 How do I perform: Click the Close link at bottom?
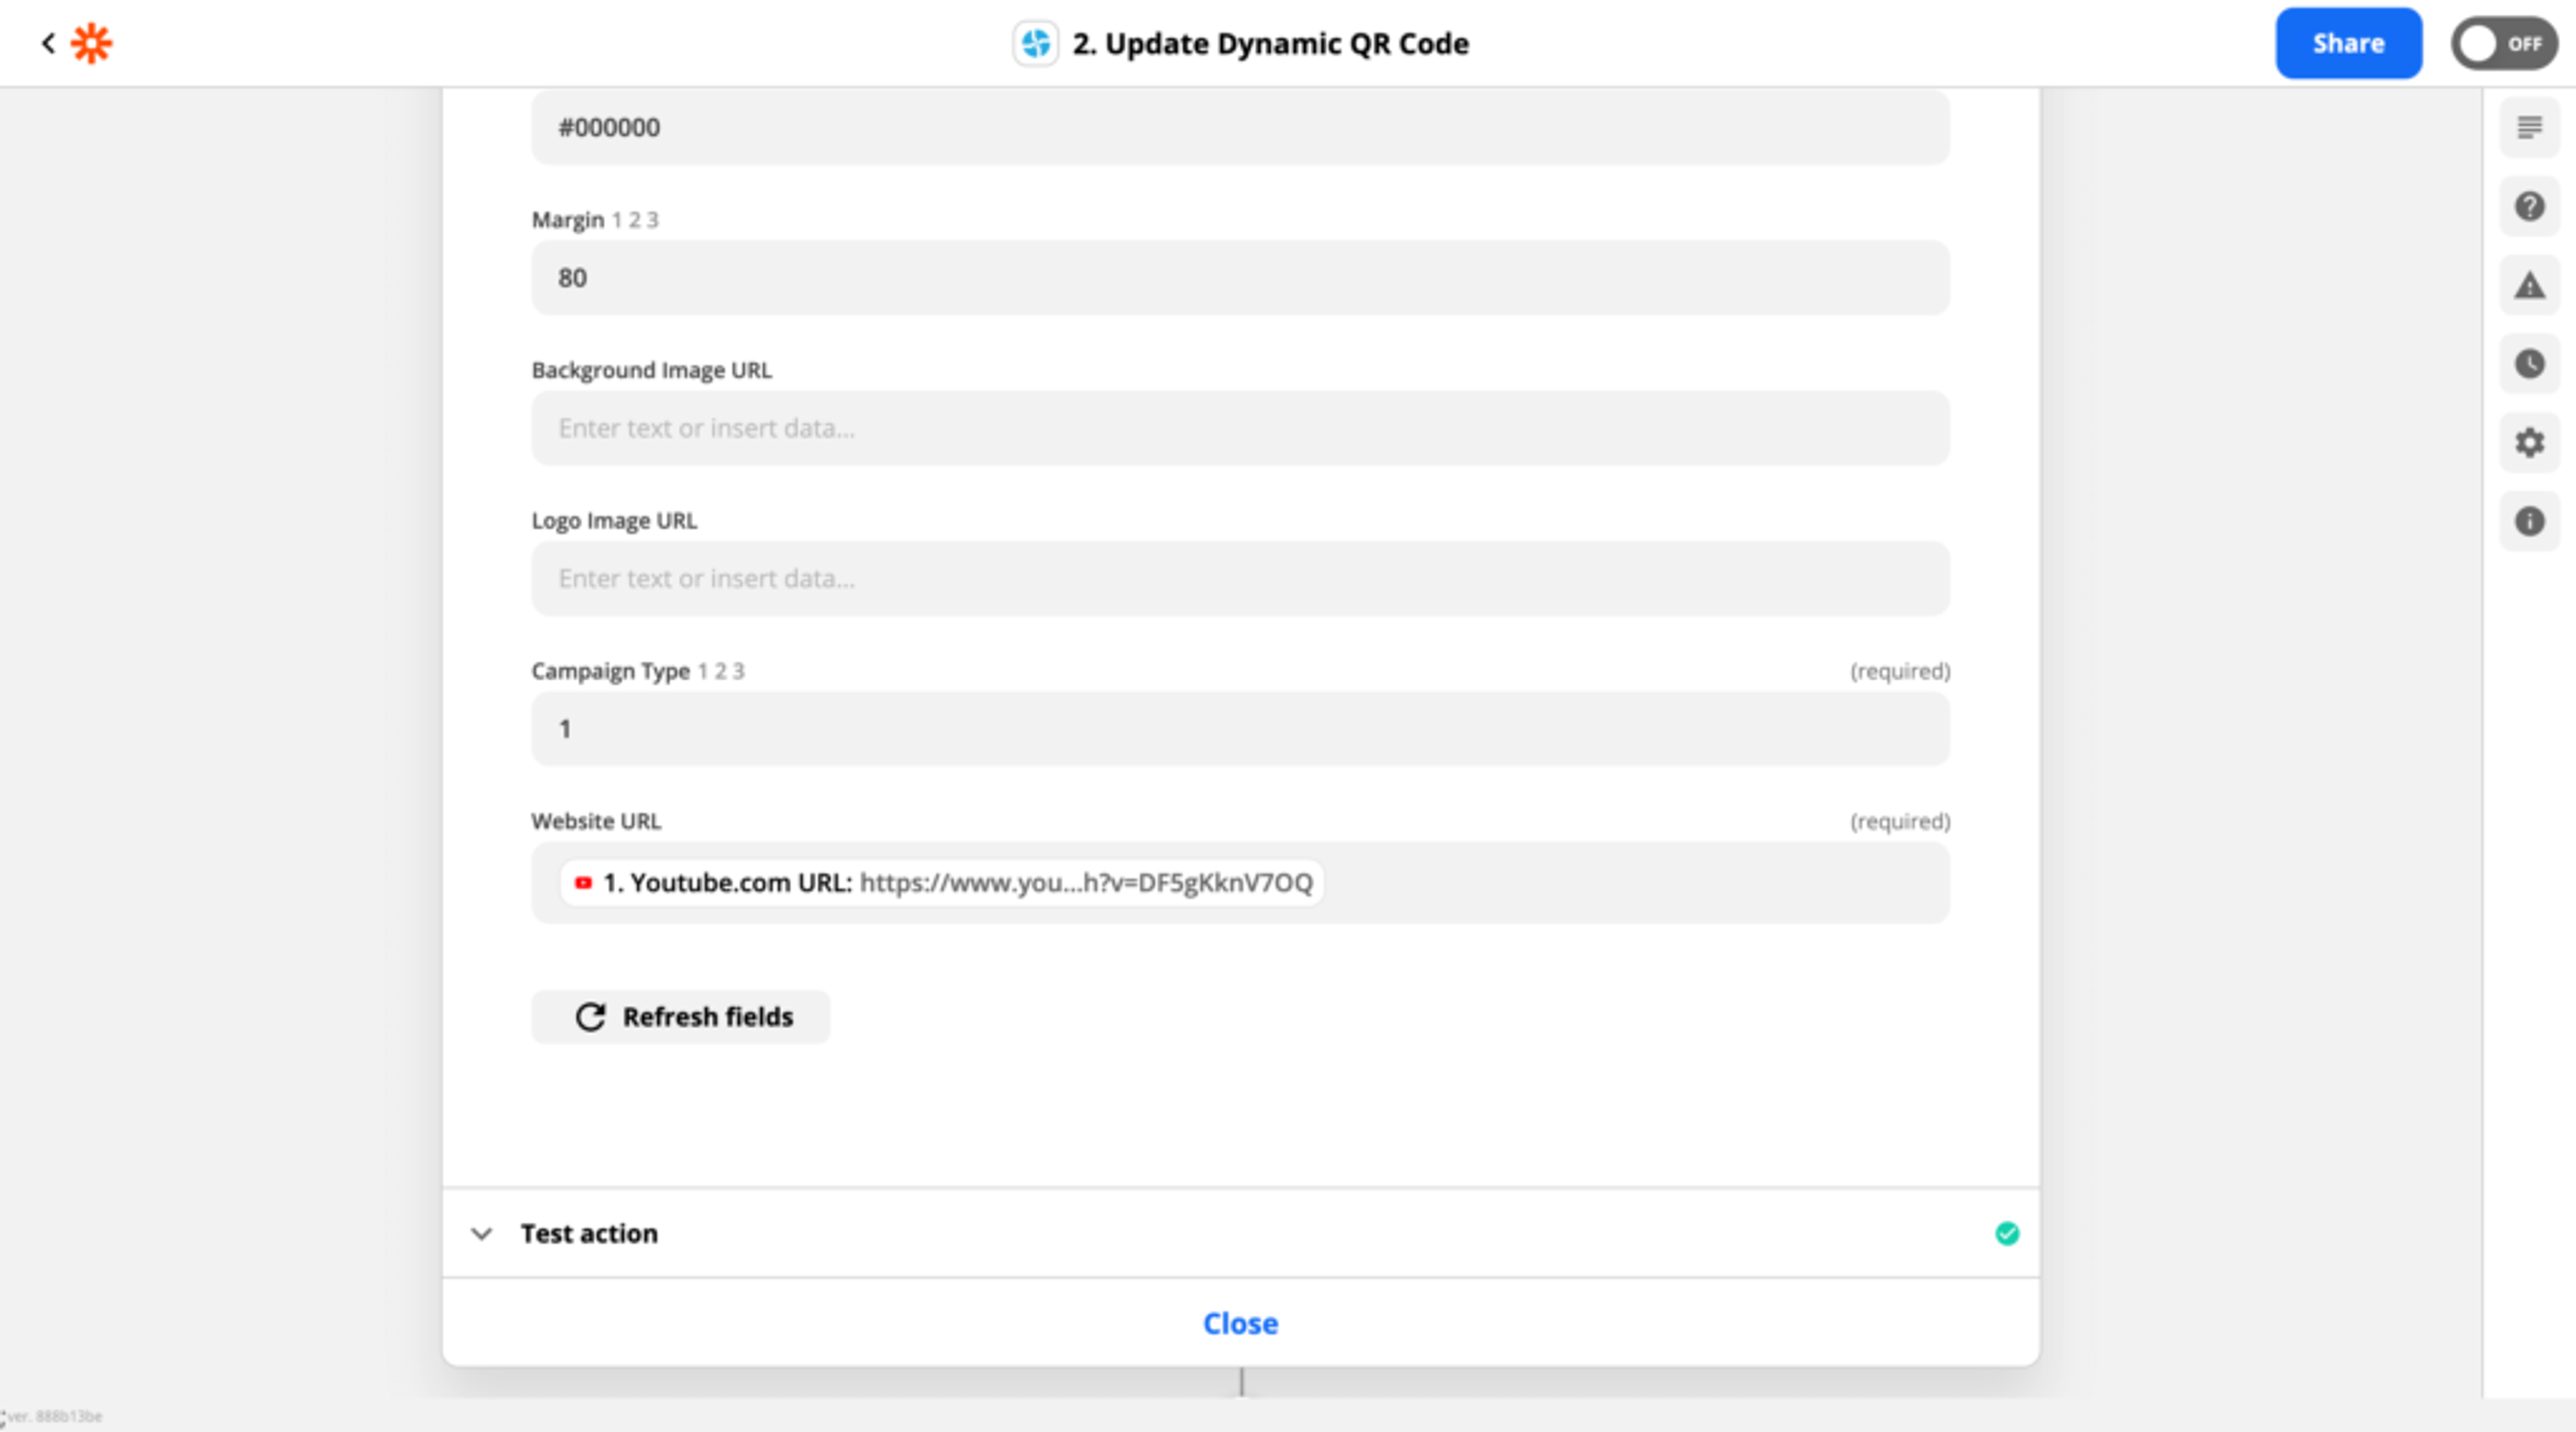click(1240, 1323)
